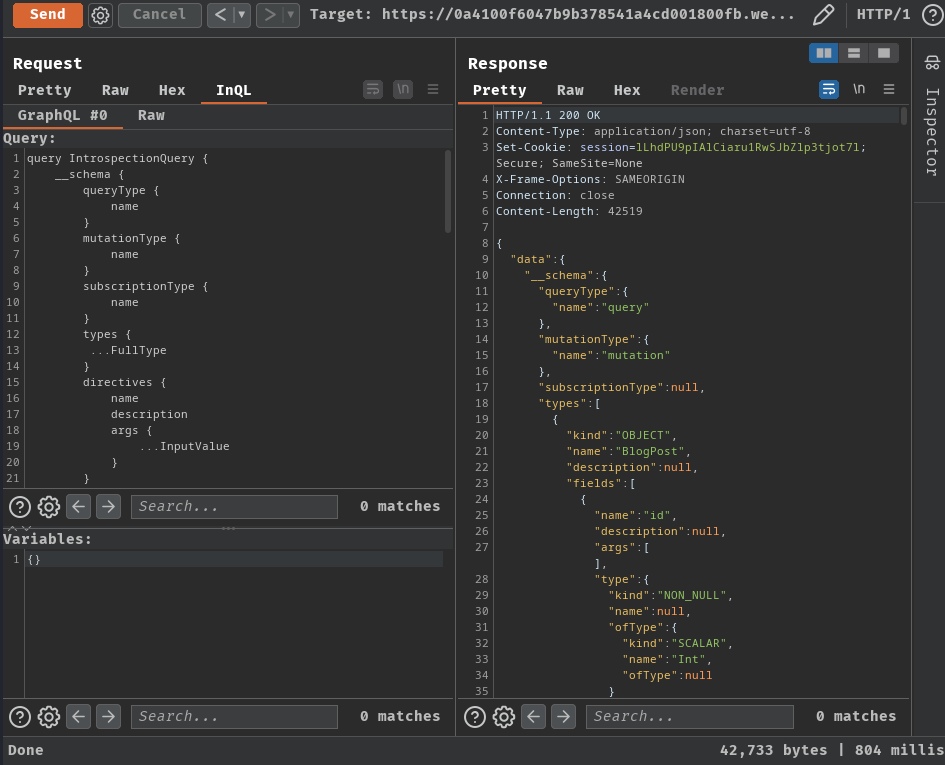Jump to next match in response search
Image resolution: width=945 pixels, height=765 pixels.
click(564, 717)
